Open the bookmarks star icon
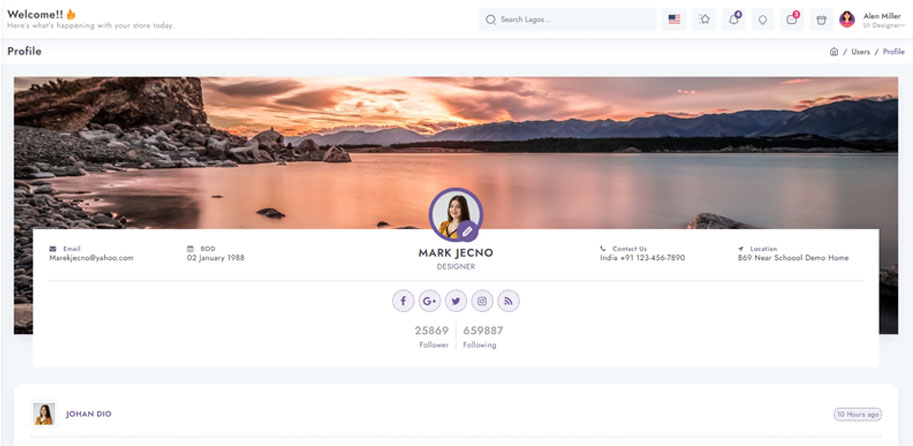913x446 pixels. [x=705, y=19]
